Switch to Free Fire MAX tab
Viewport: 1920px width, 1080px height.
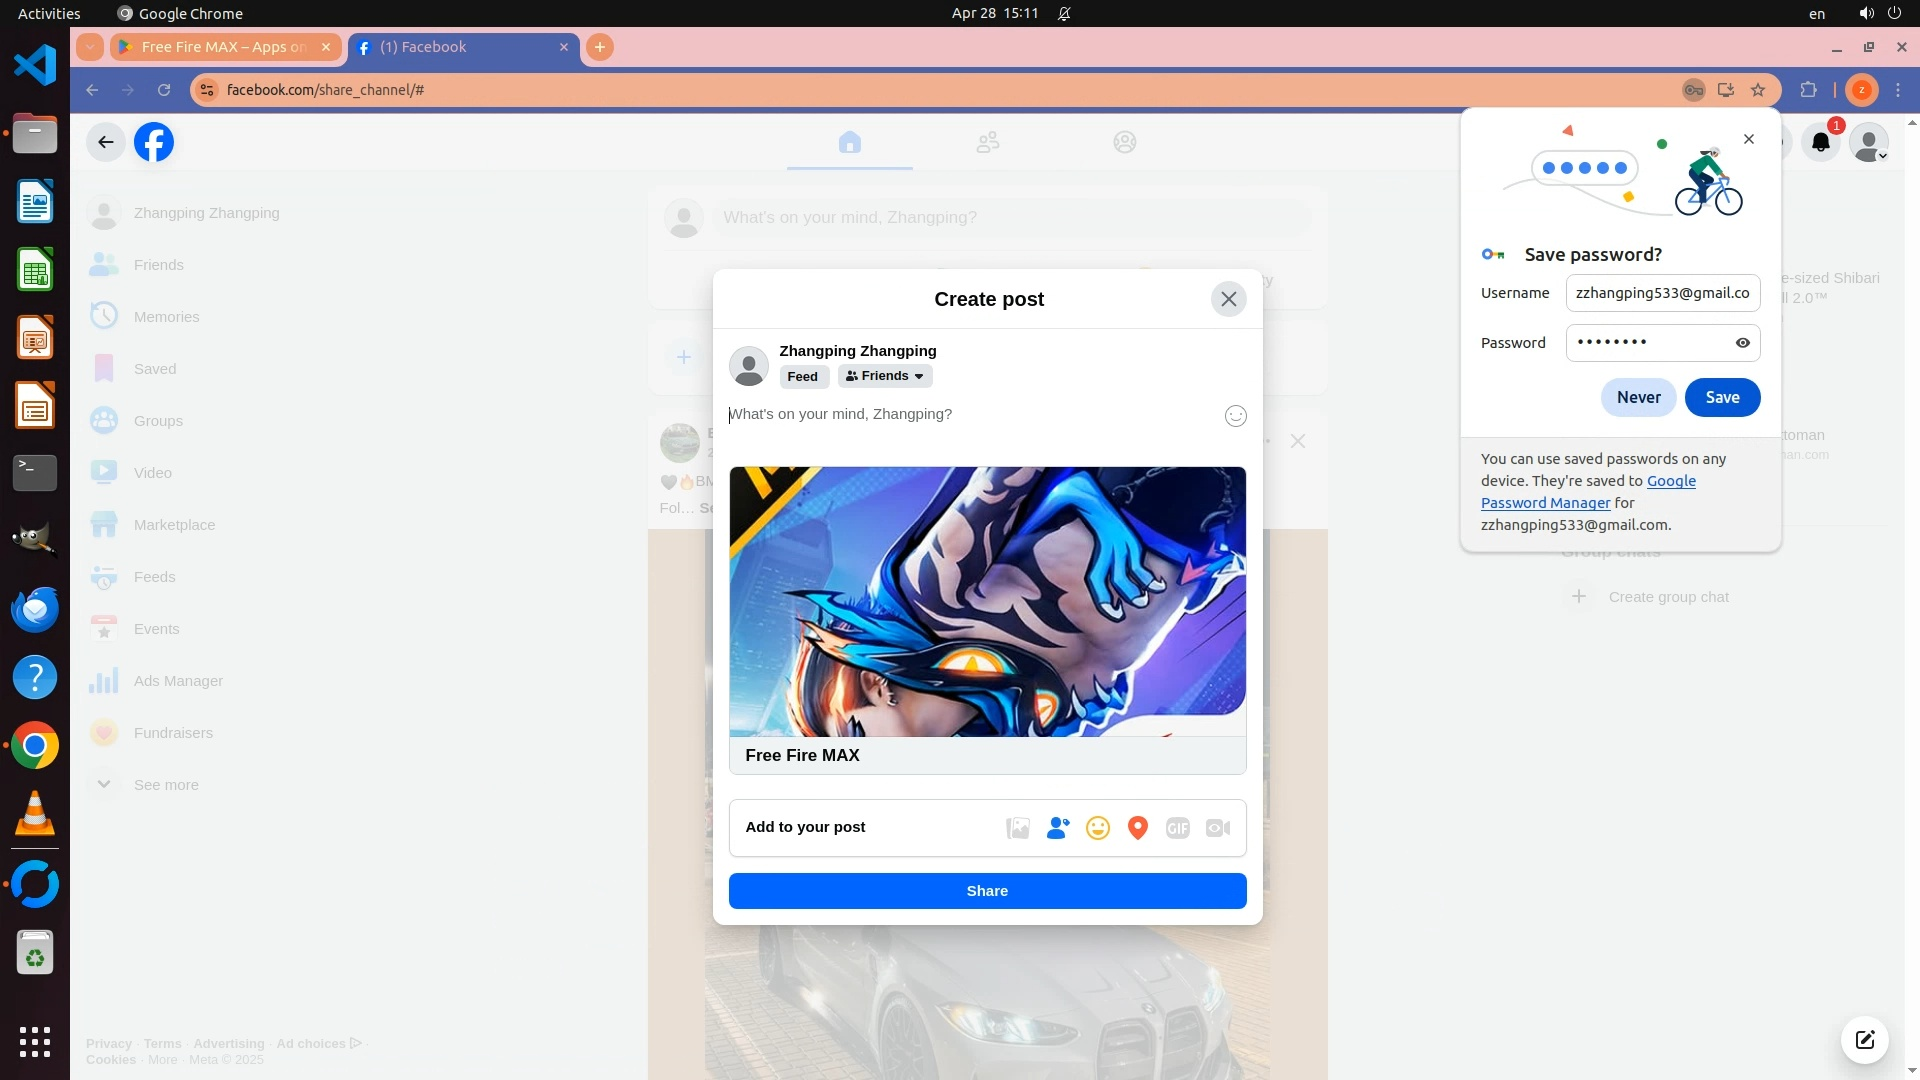(224, 47)
